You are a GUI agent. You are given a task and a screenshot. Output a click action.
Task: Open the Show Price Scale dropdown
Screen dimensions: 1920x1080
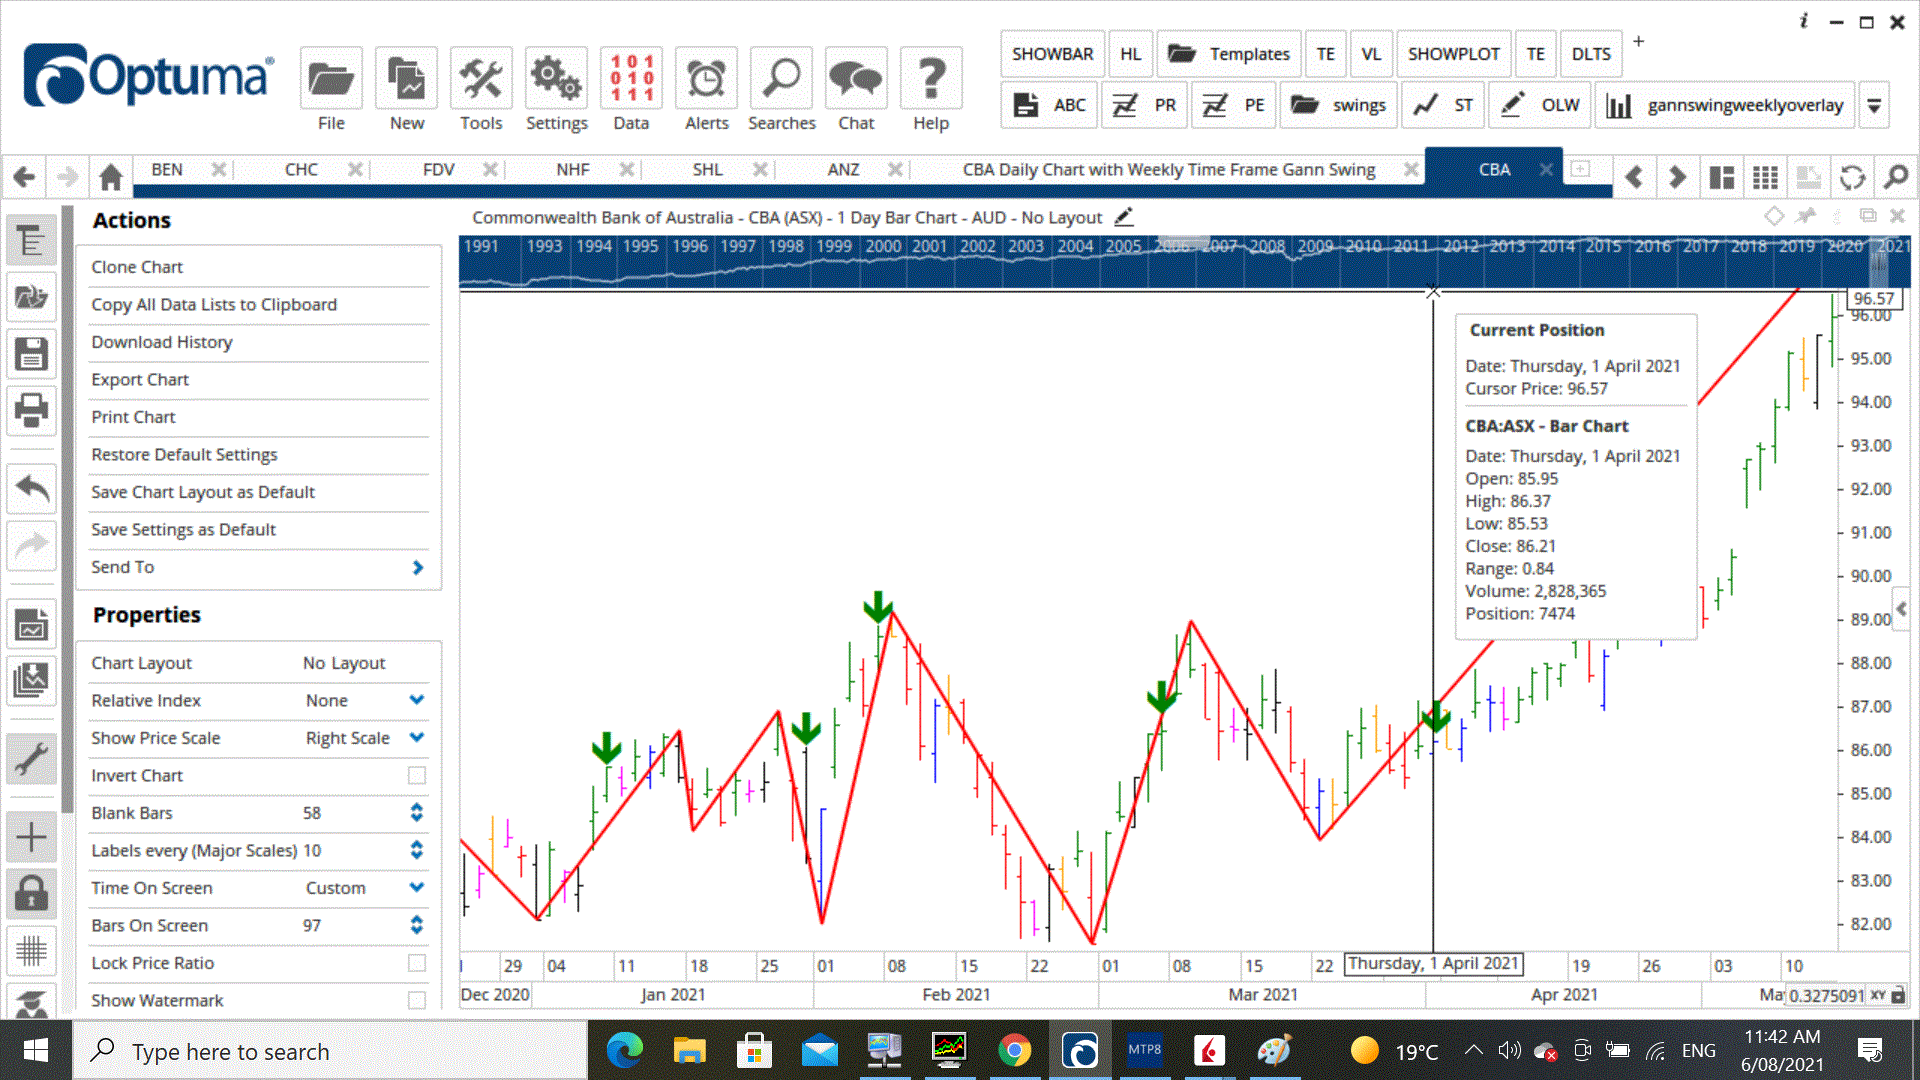tap(417, 738)
